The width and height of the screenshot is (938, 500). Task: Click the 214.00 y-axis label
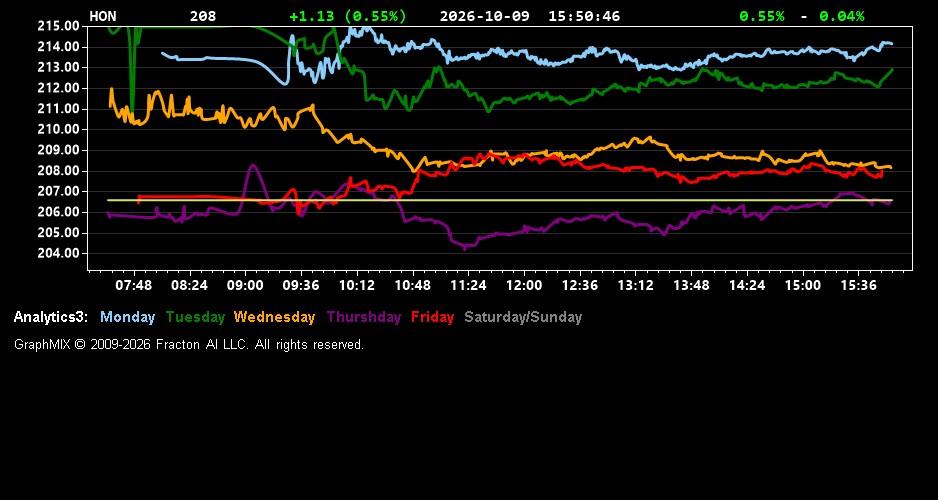coord(59,47)
